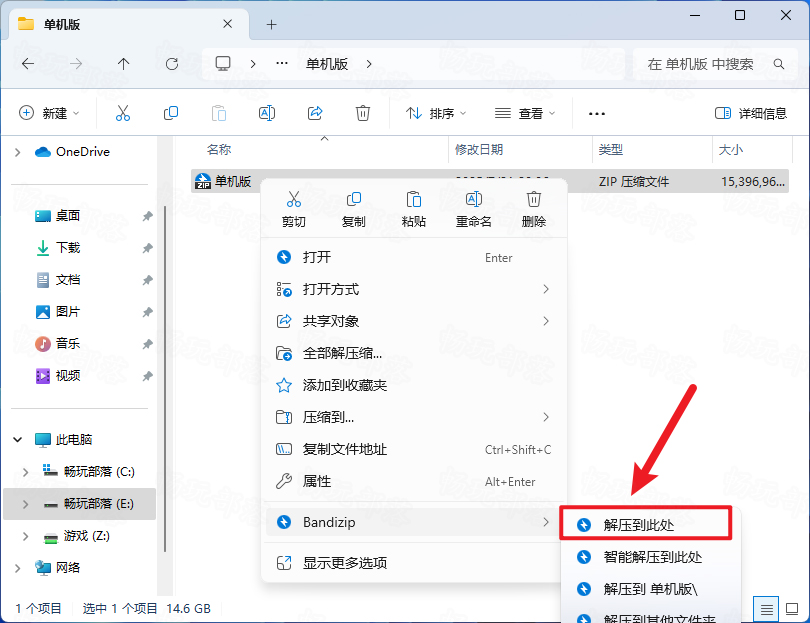Click the search magnifier icon
Image resolution: width=810 pixels, height=623 pixels.
pyautogui.click(x=778, y=64)
